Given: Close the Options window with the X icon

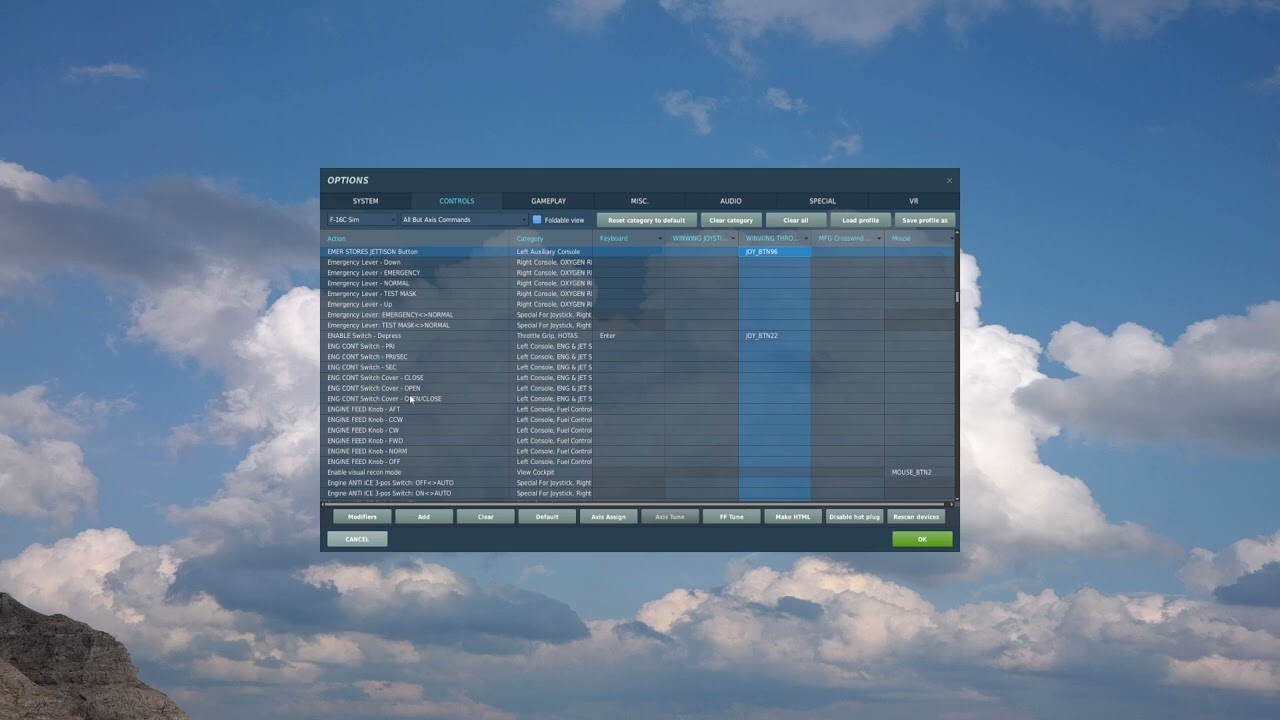Looking at the screenshot, I should coord(949,181).
